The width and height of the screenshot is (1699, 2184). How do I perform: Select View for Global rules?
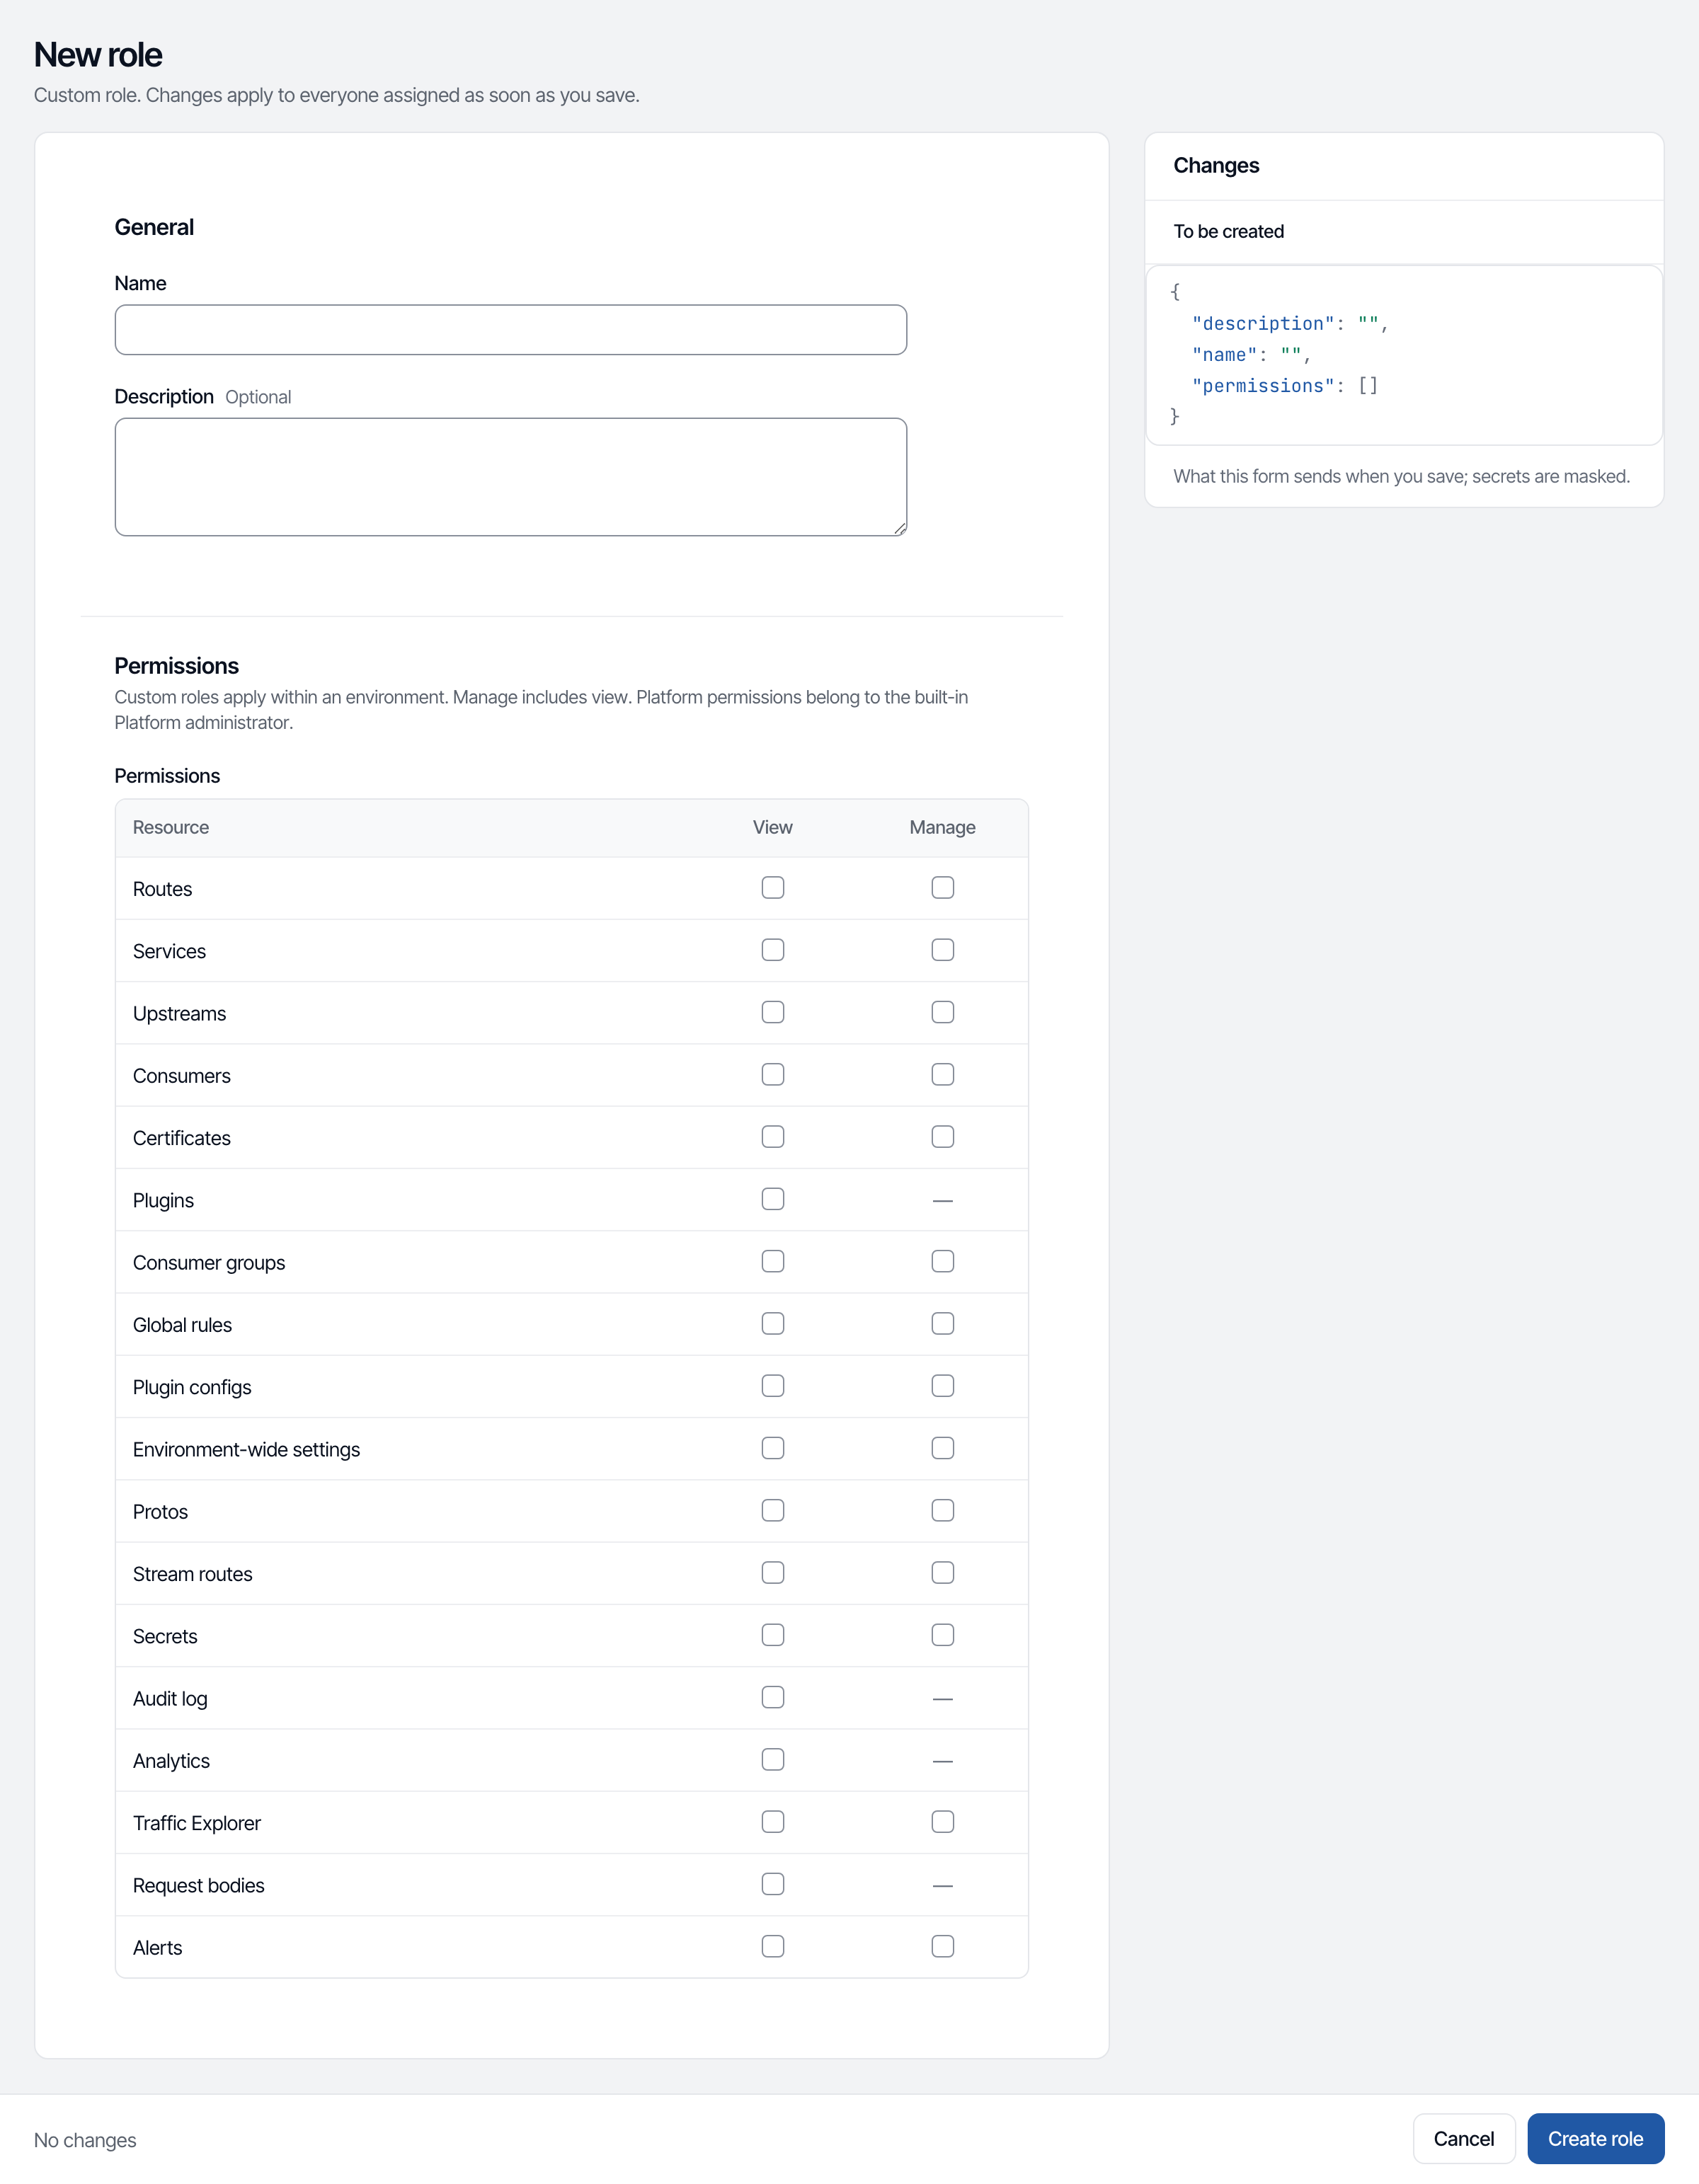[772, 1324]
